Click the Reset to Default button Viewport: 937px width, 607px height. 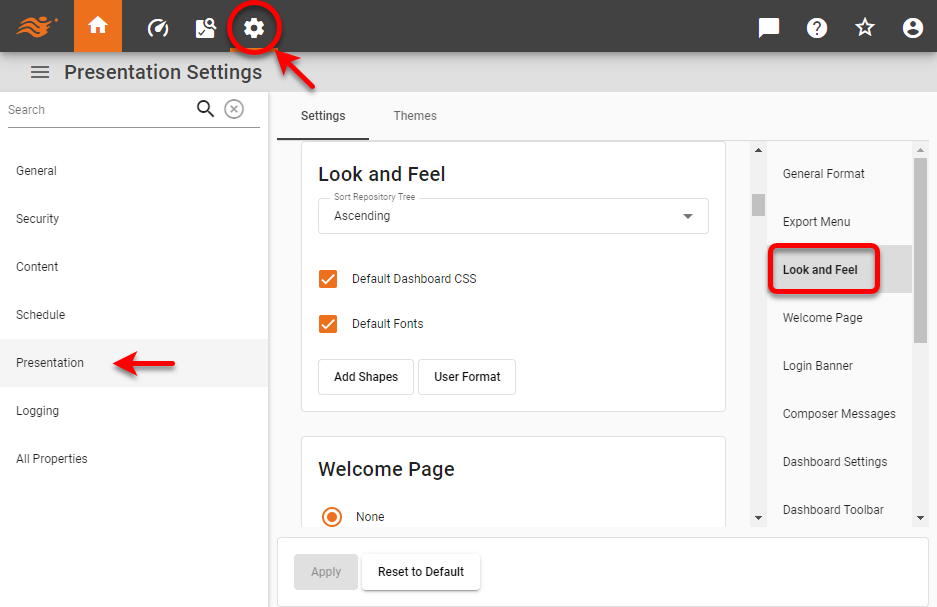(420, 571)
